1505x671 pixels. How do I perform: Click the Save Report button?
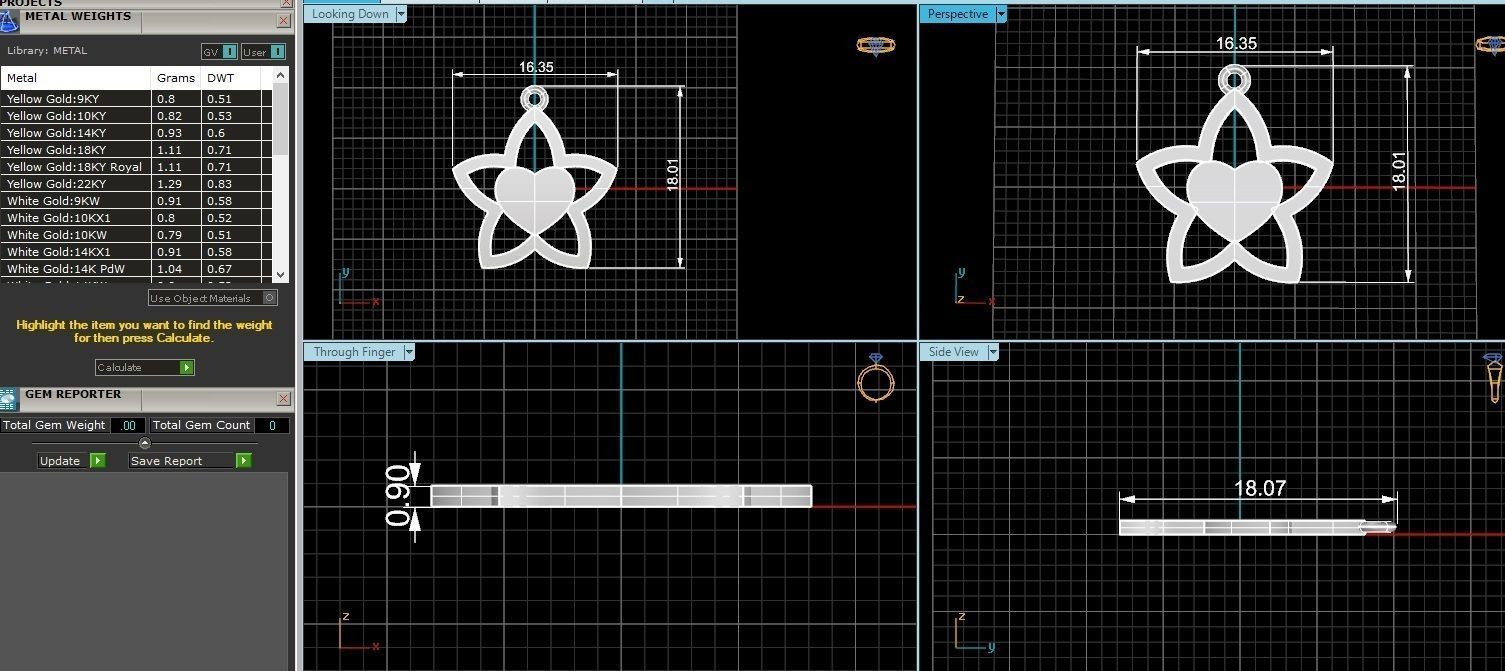tap(190, 461)
